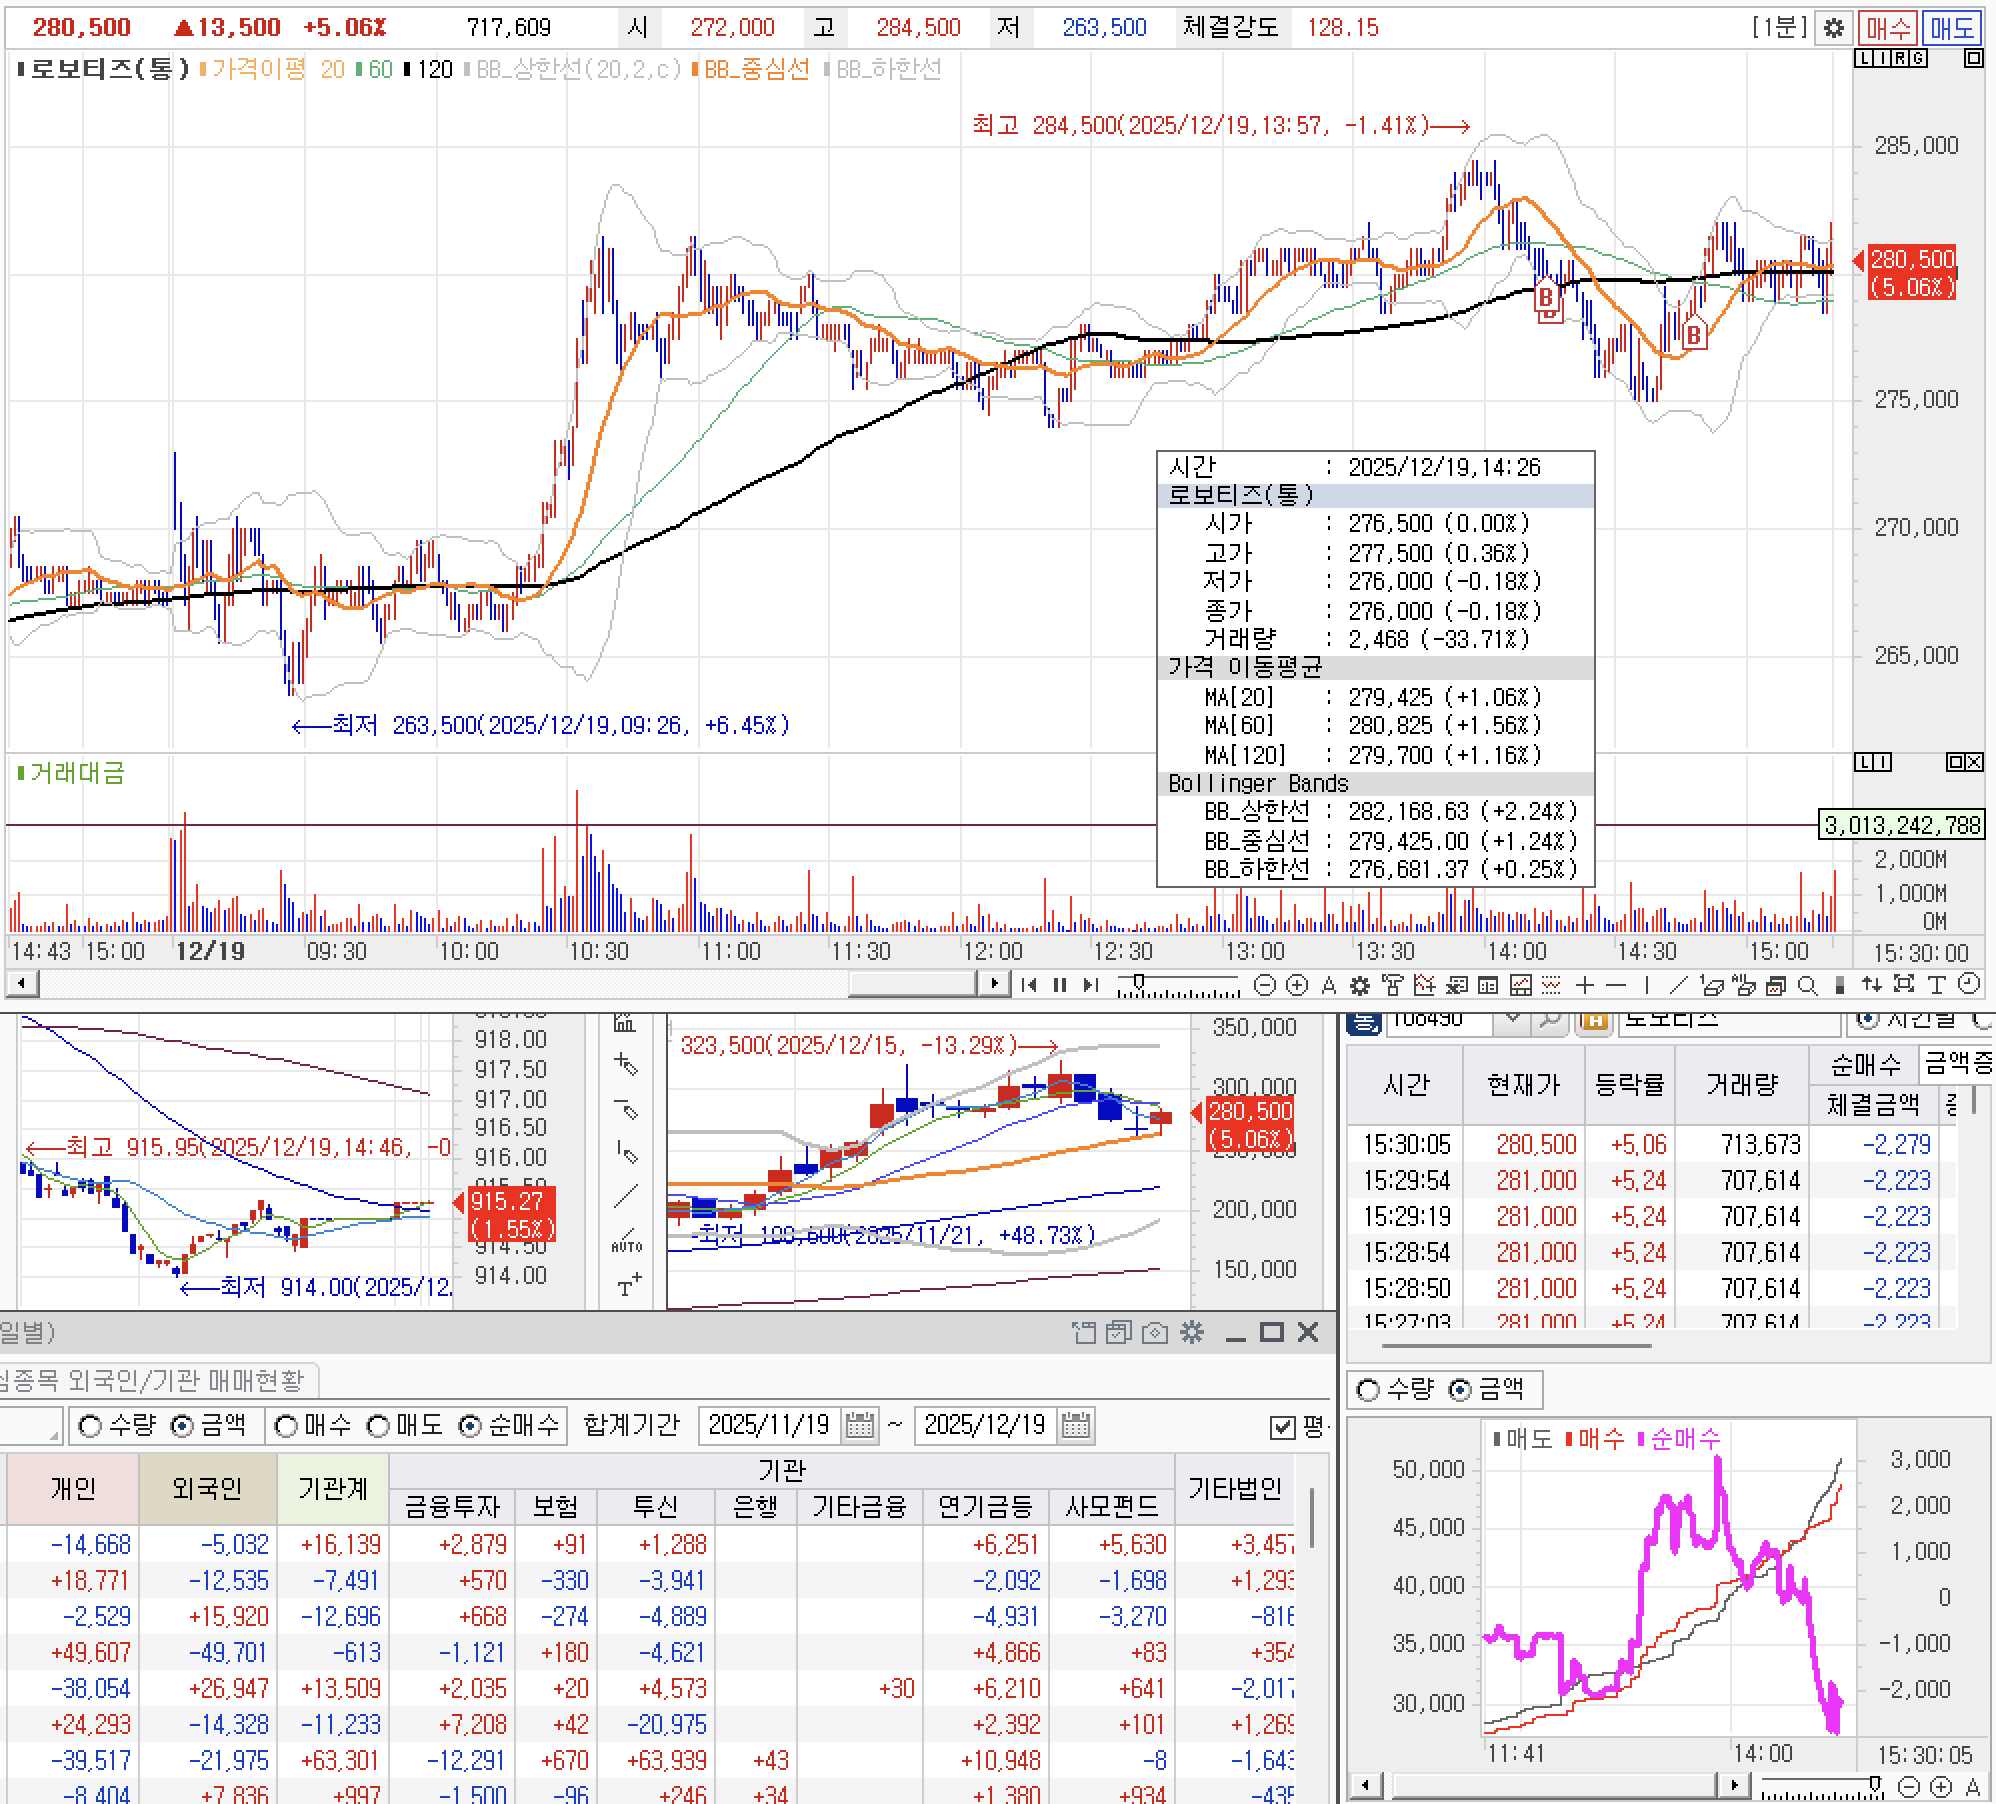Select the 매수 radio button option
This screenshot has height=1804, width=1996.
click(287, 1426)
